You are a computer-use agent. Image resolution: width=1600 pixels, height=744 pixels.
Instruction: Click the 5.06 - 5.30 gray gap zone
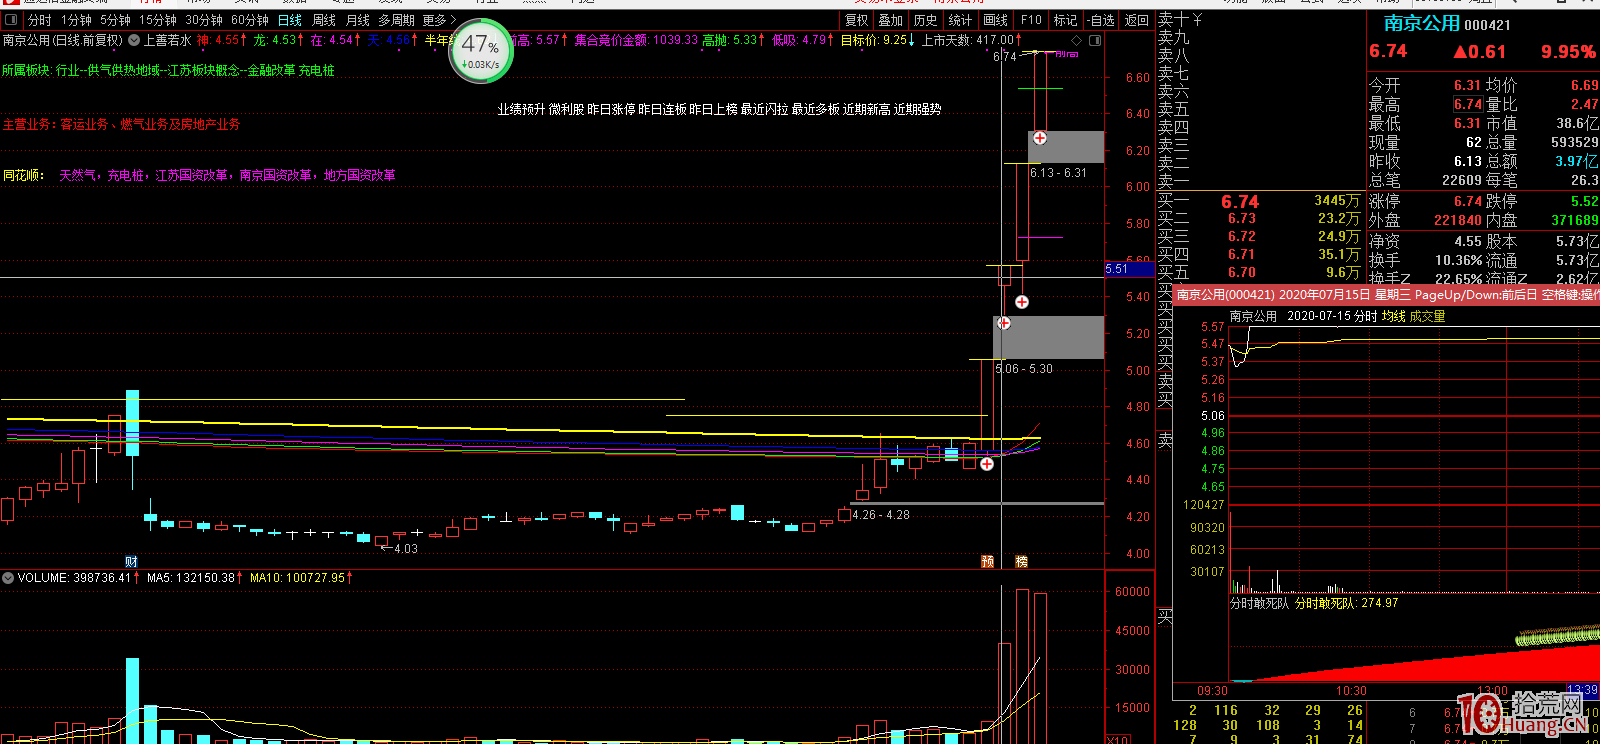coord(1050,338)
